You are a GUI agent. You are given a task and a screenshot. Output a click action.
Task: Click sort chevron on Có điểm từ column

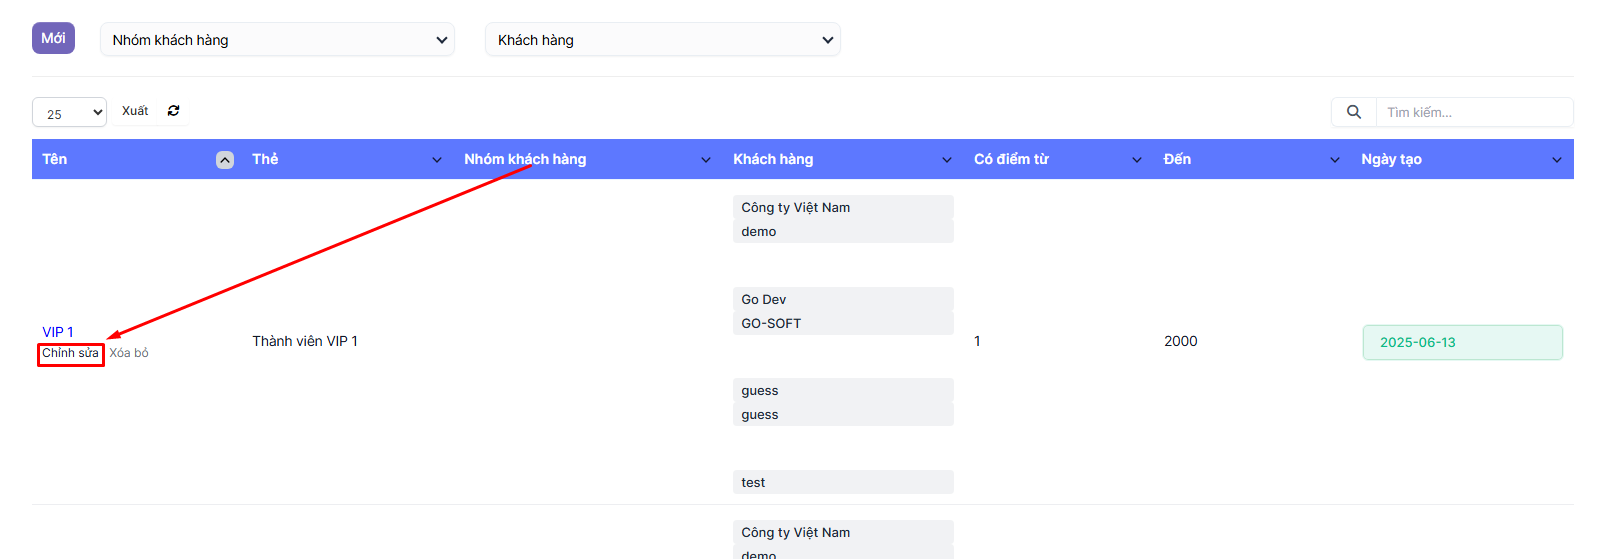click(x=1137, y=160)
